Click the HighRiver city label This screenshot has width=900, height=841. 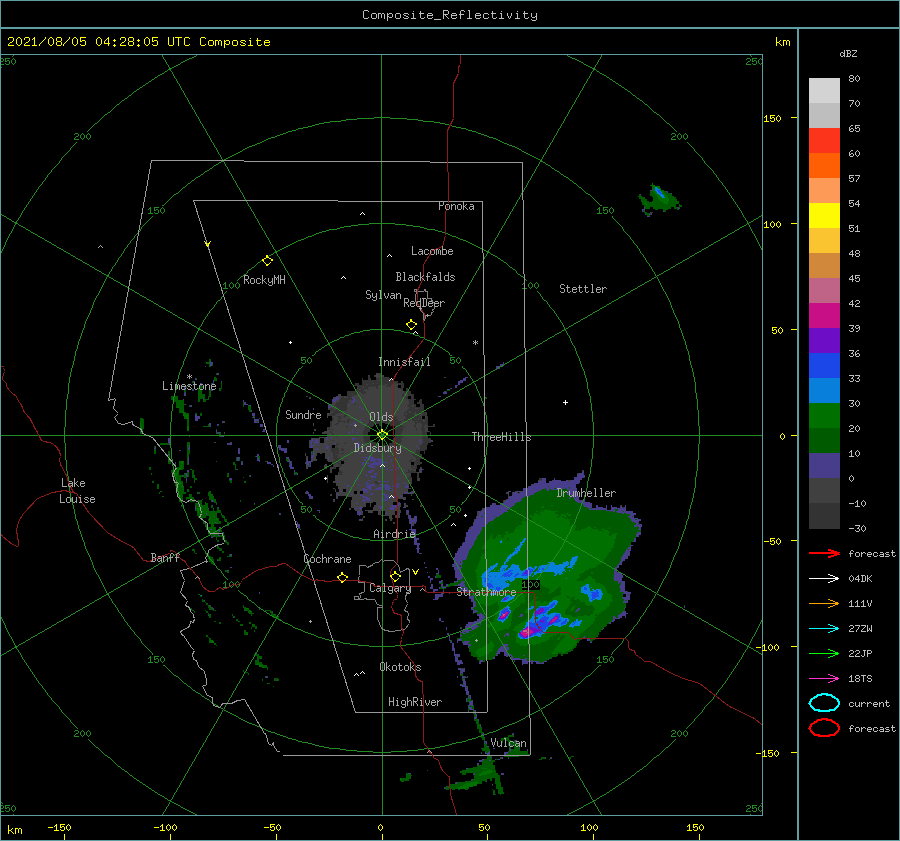click(x=414, y=702)
